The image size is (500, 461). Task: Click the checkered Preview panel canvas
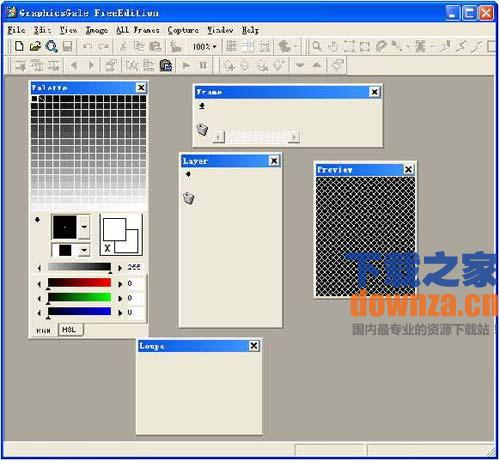(365, 236)
